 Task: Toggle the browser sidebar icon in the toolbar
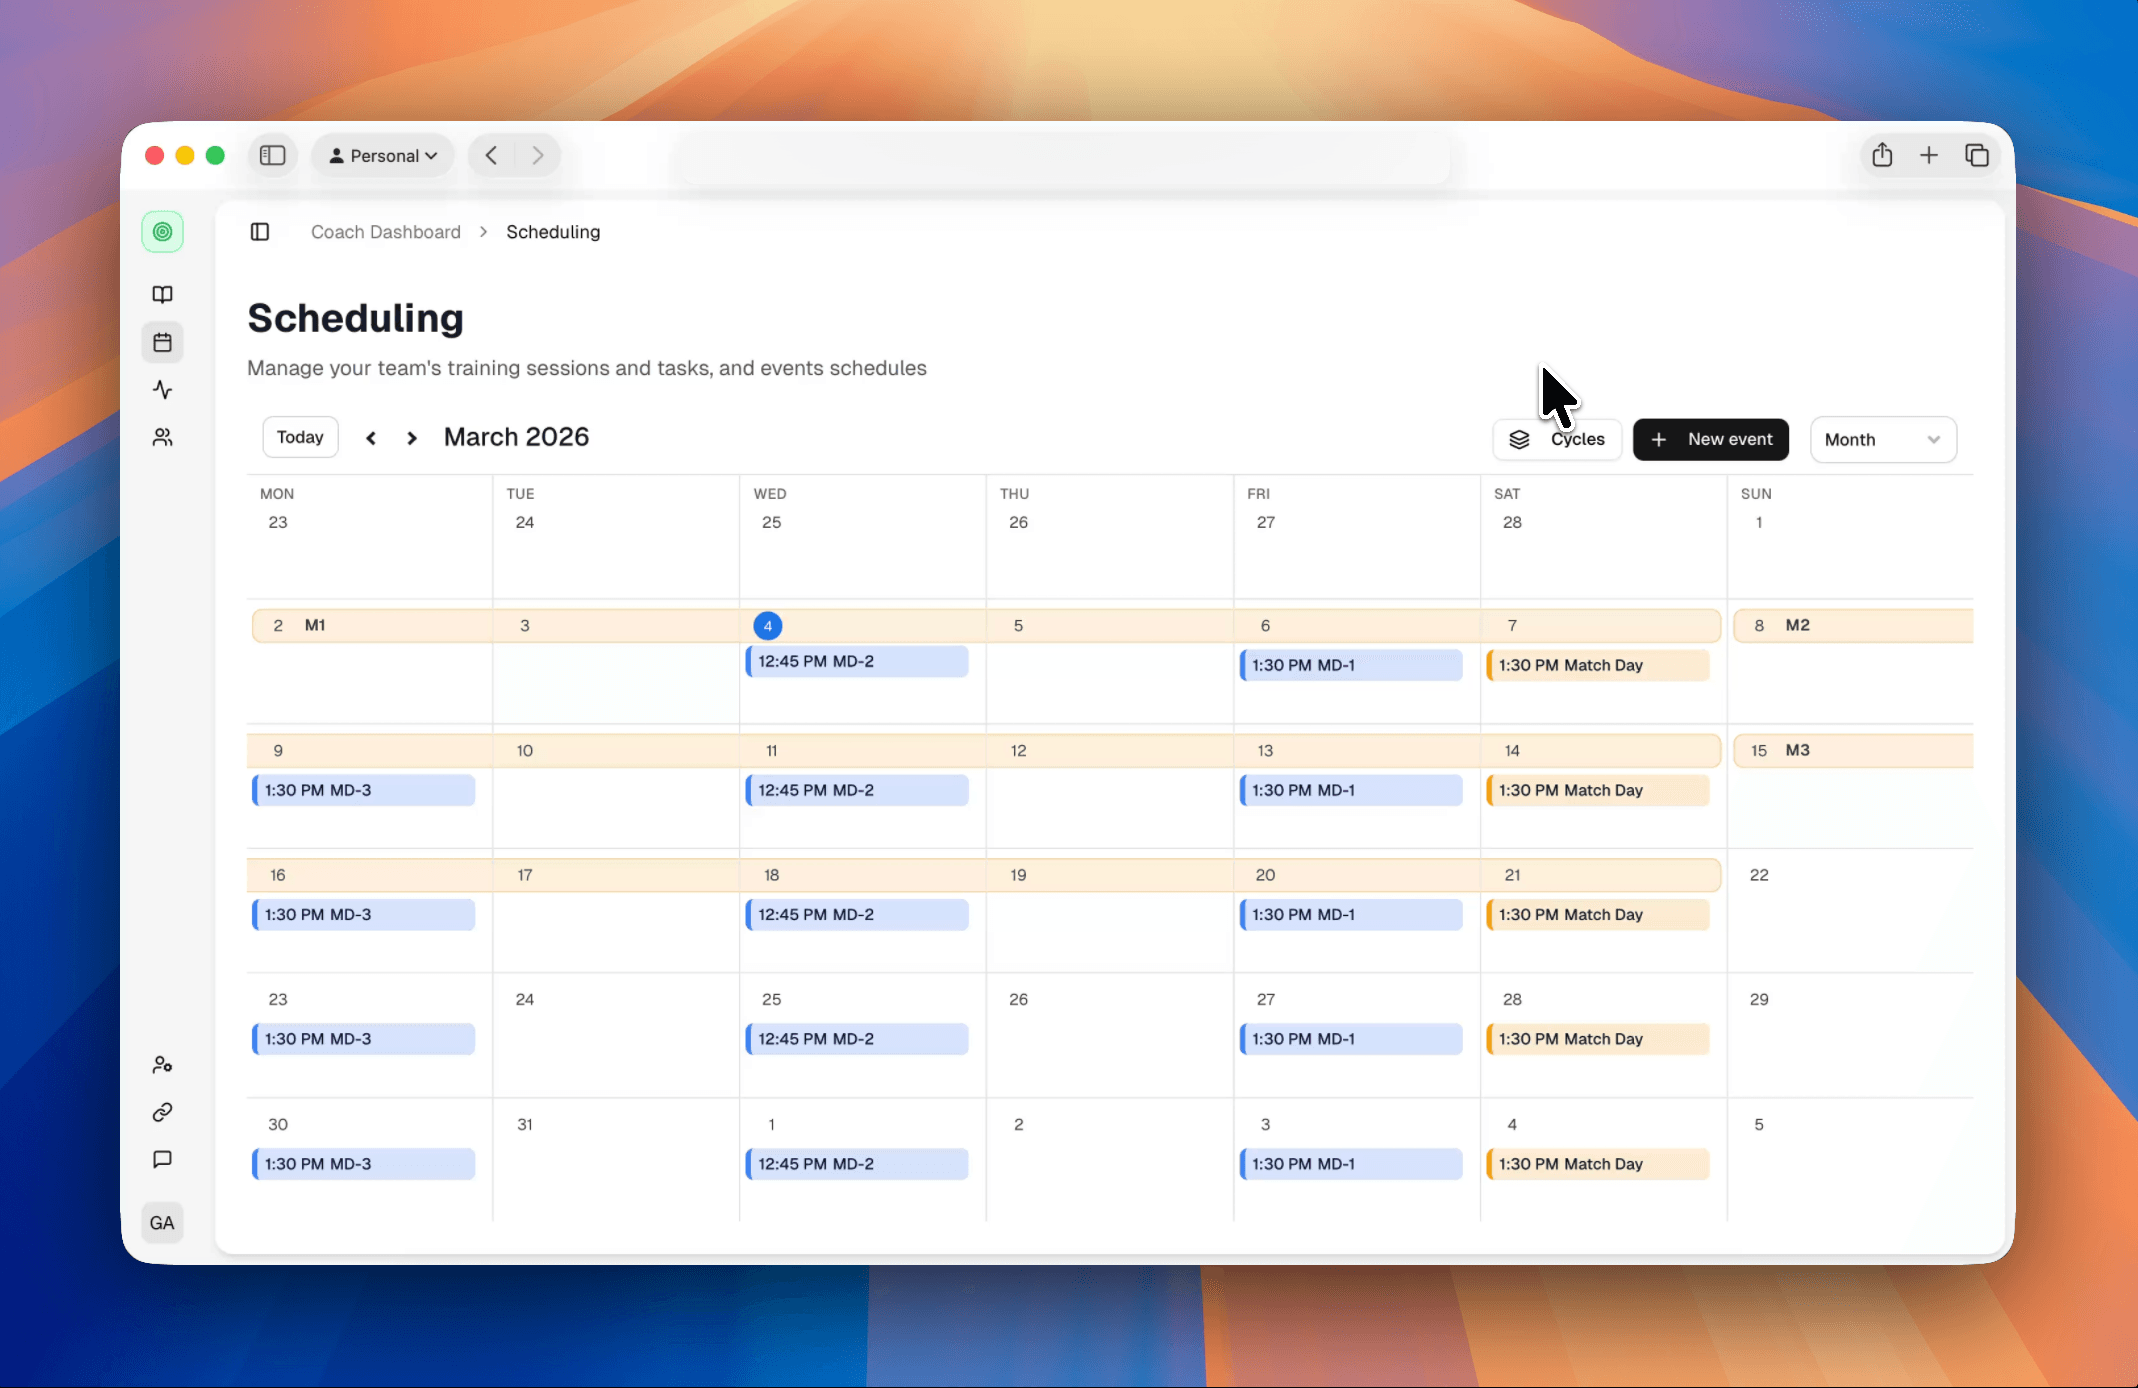(272, 155)
